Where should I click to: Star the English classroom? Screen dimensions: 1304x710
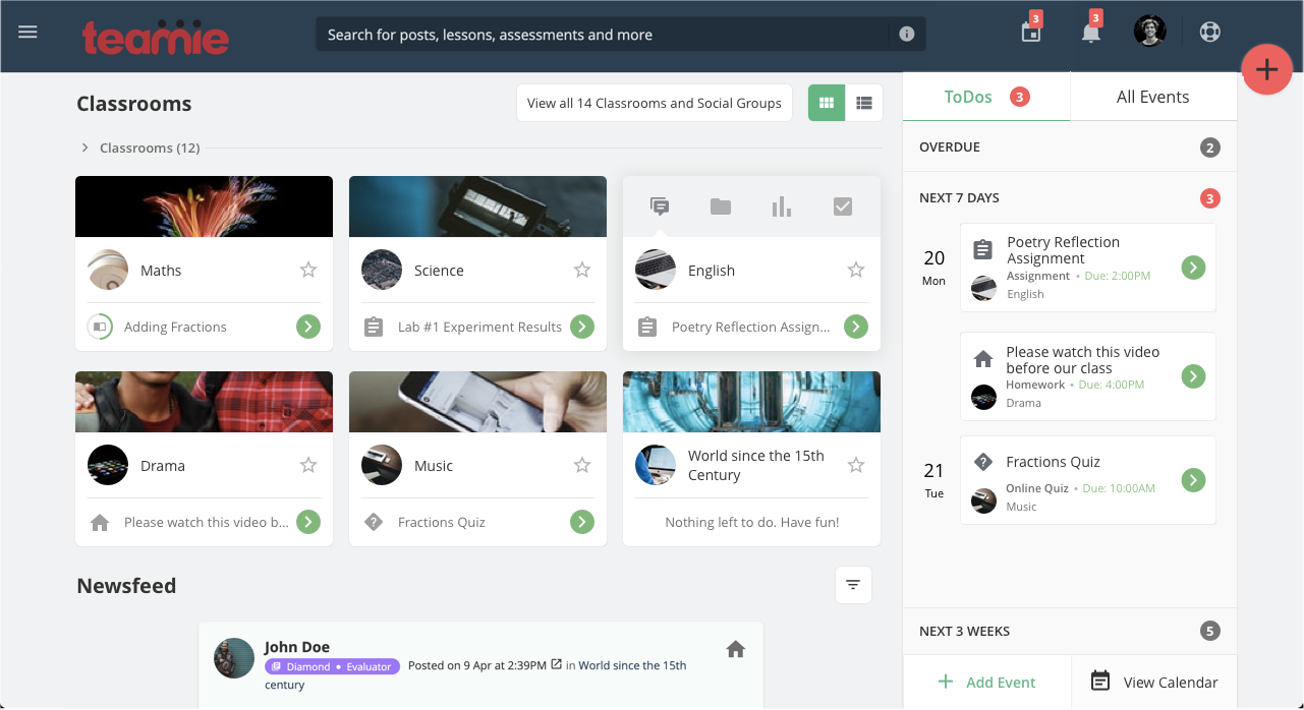tap(856, 270)
